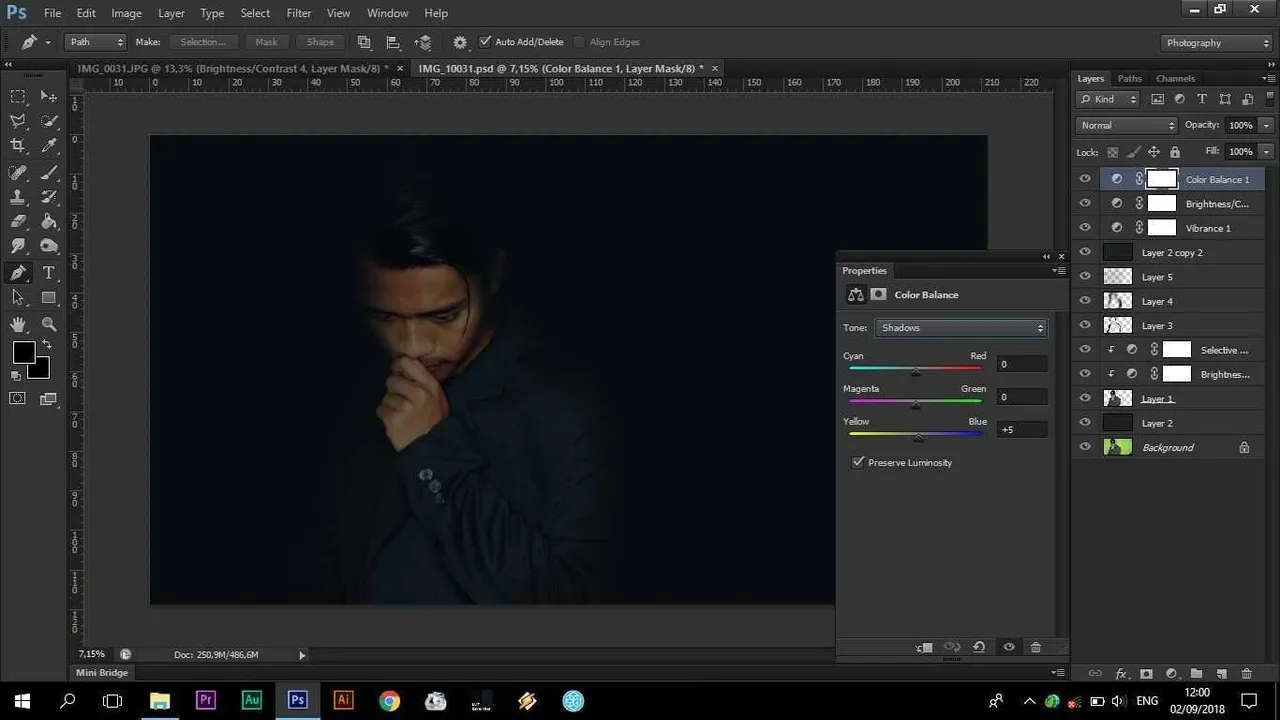Create a new layer group
The width and height of the screenshot is (1280, 720).
[1196, 674]
